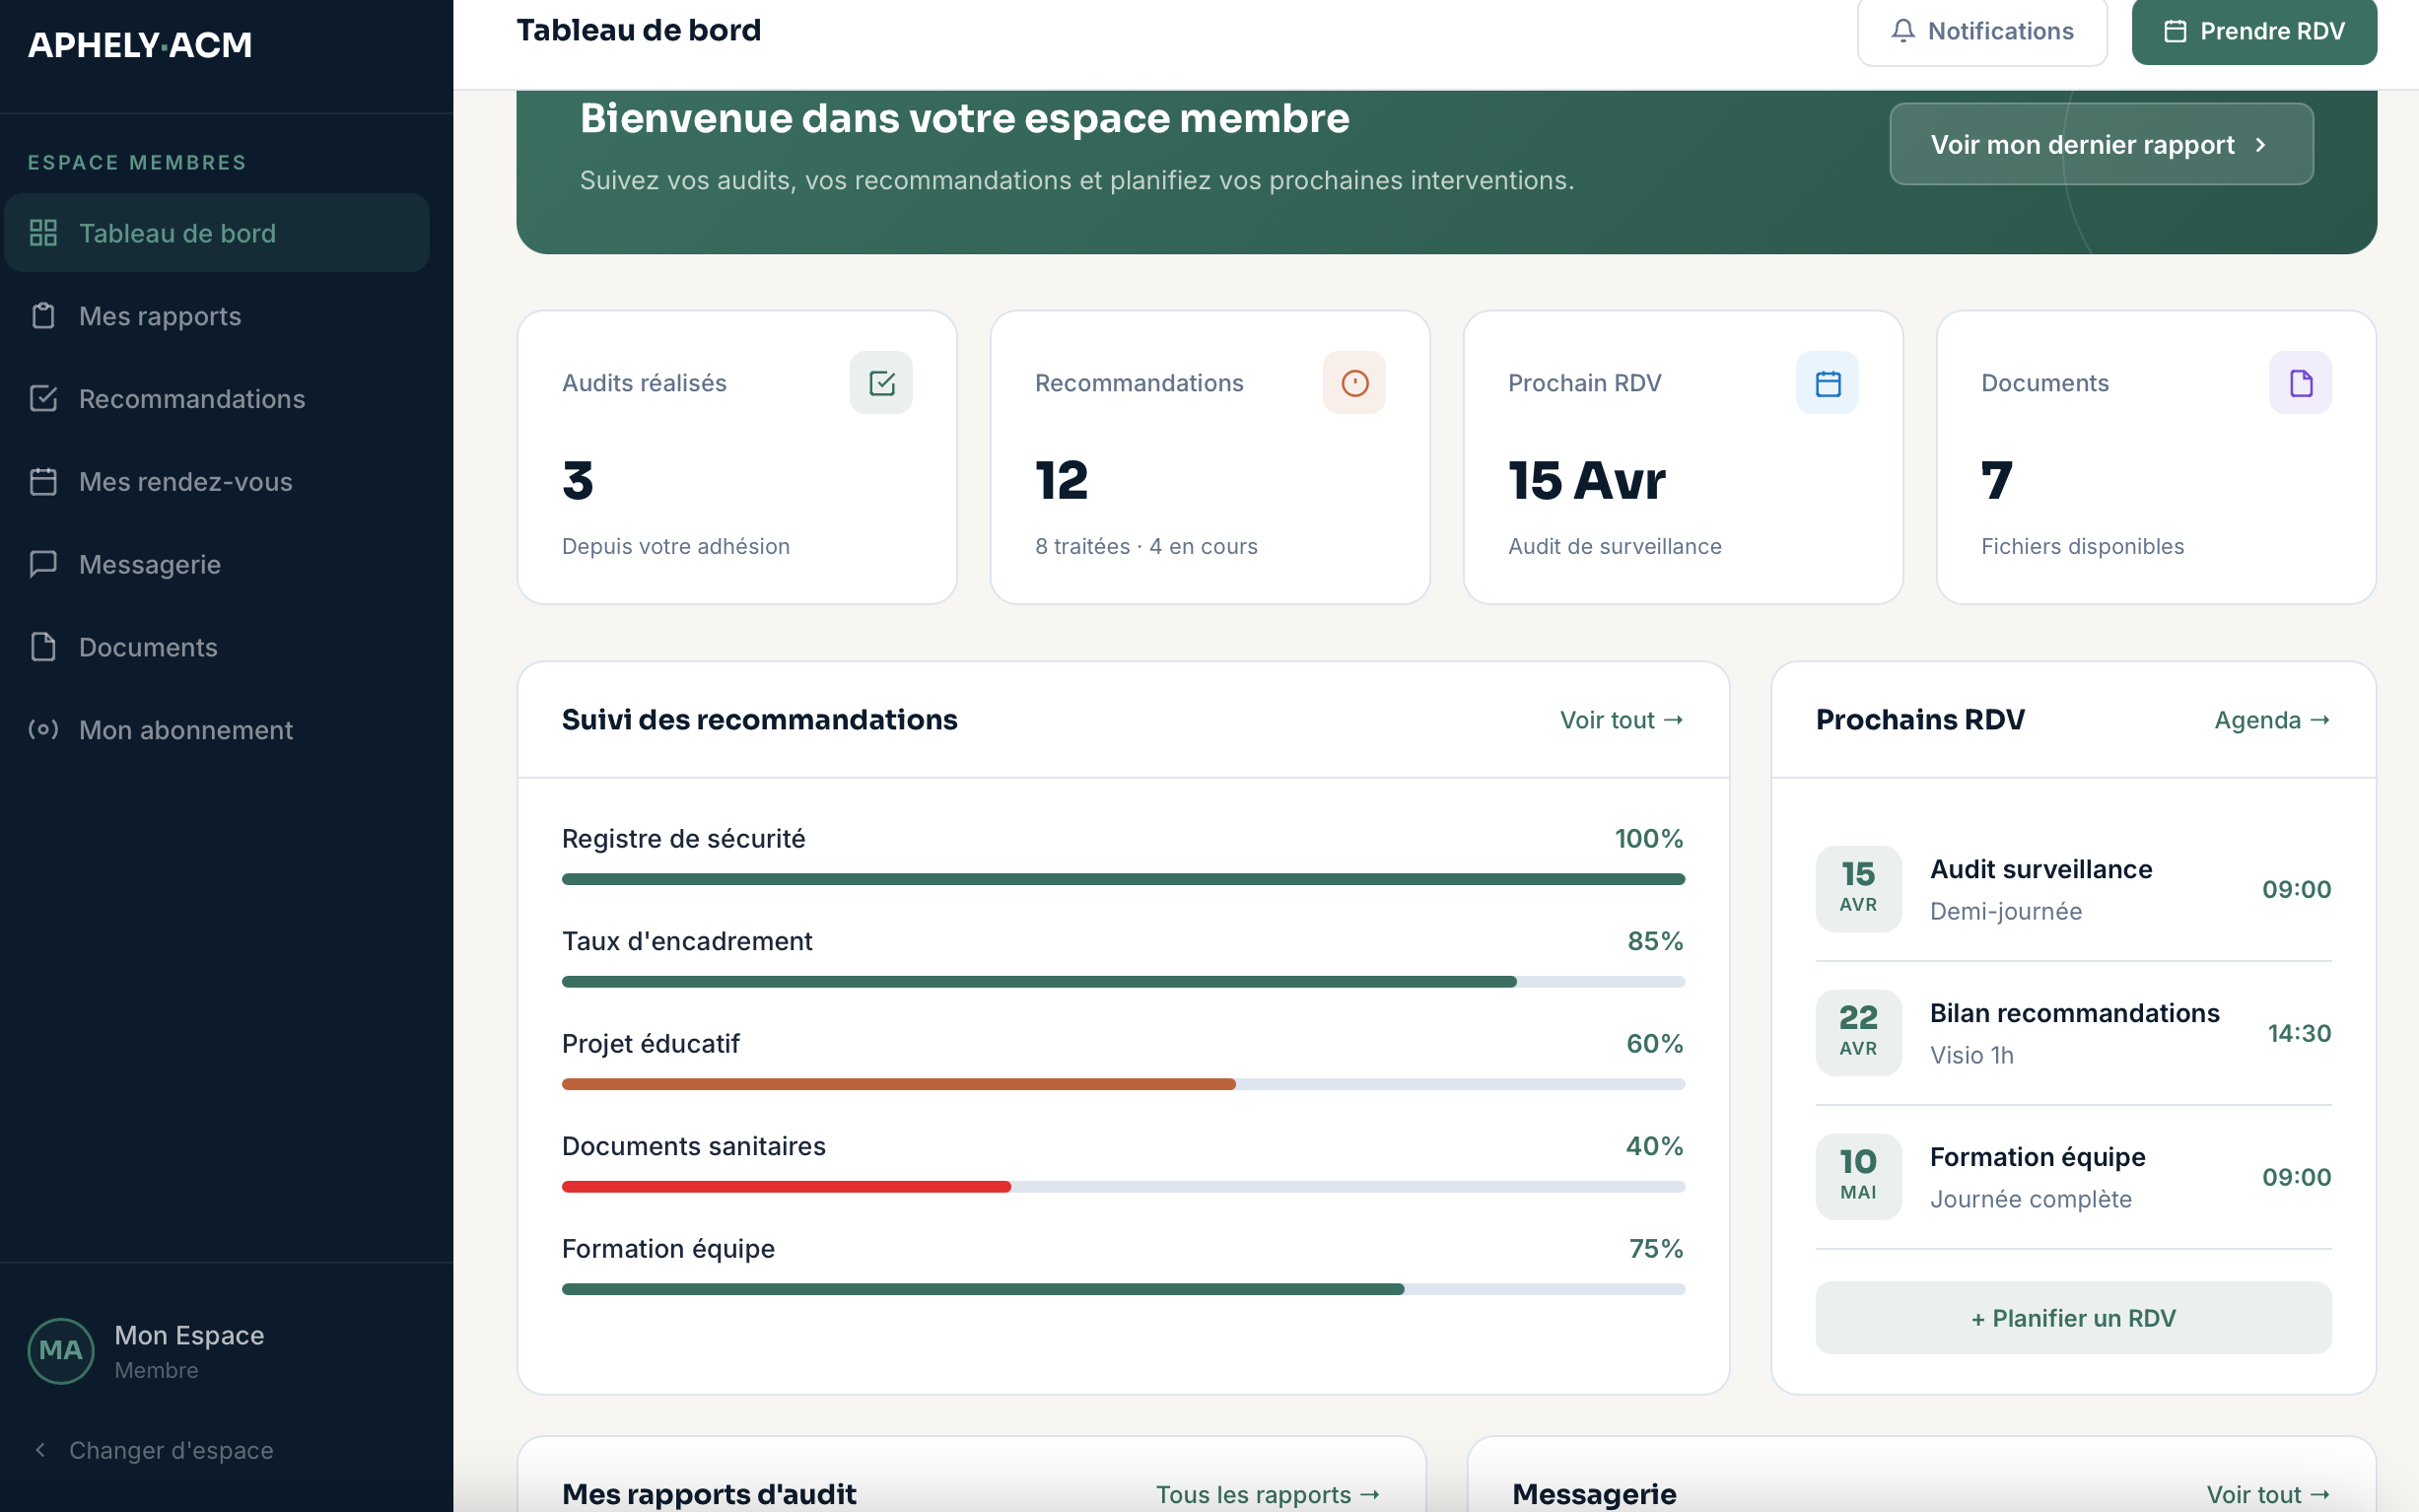The height and width of the screenshot is (1512, 2419).
Task: Select the Mes rendez-vous calendar icon
Action: click(x=43, y=481)
